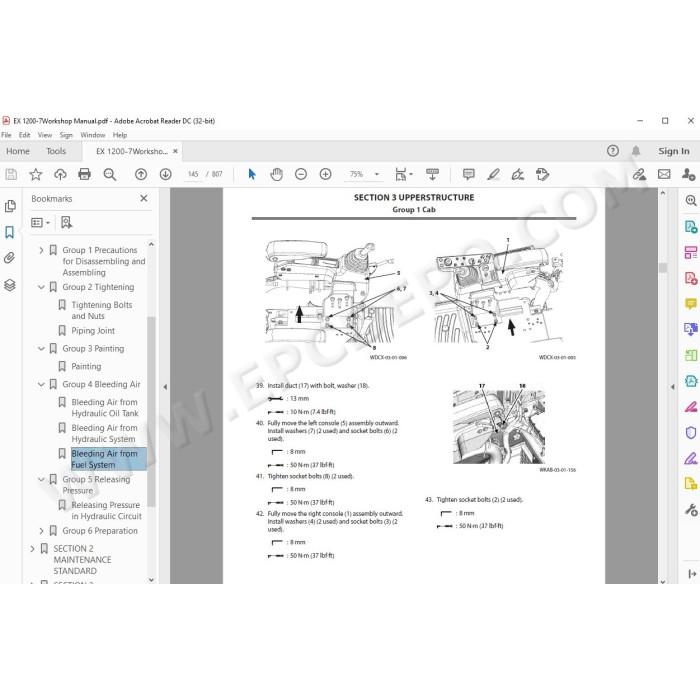Expand SECTION 2 MAINTENANCE STANDARD bookmark

[x=32, y=549]
